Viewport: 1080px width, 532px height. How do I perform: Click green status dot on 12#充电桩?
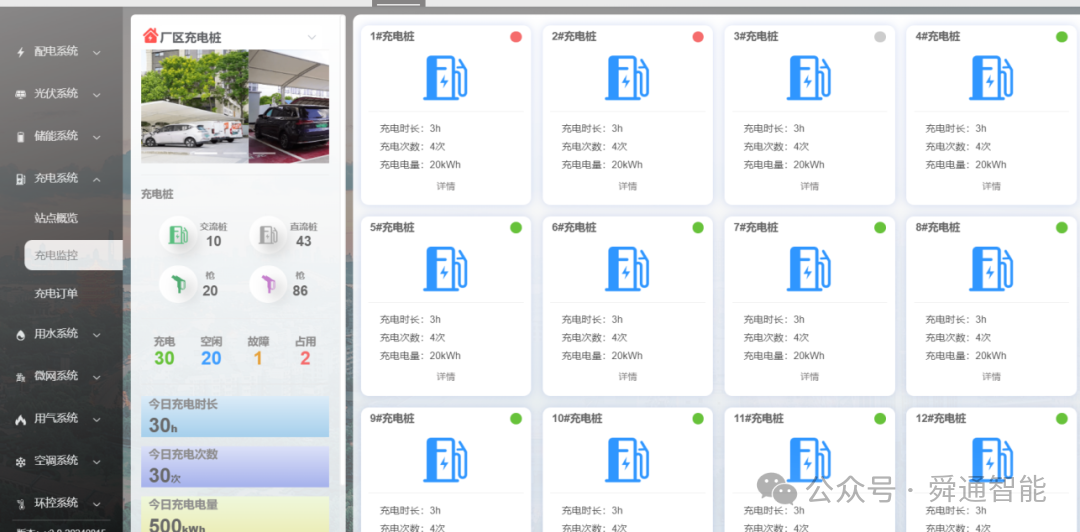pyautogui.click(x=1061, y=418)
